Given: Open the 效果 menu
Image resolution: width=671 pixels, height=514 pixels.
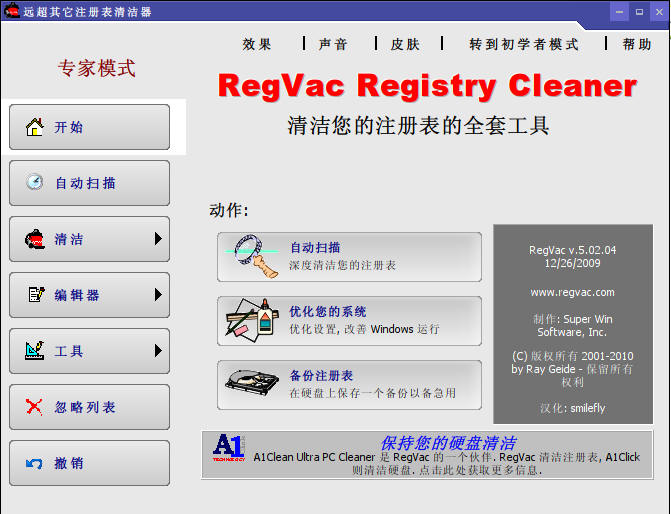Looking at the screenshot, I should click(x=257, y=44).
